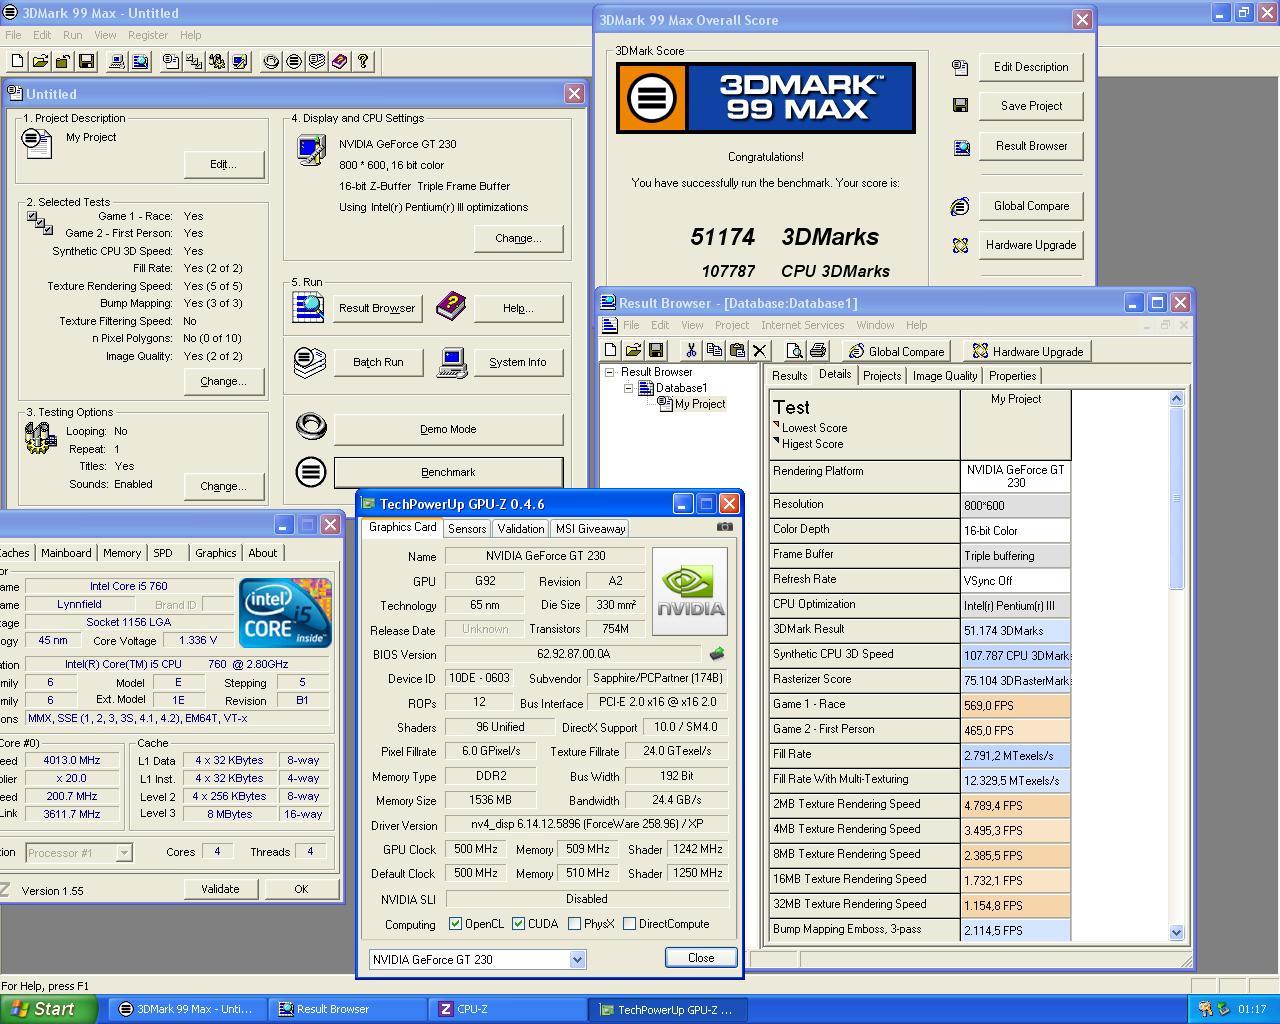
Task: Toggle the DirectCompute checkbox in GPU-Z
Action: [629, 924]
